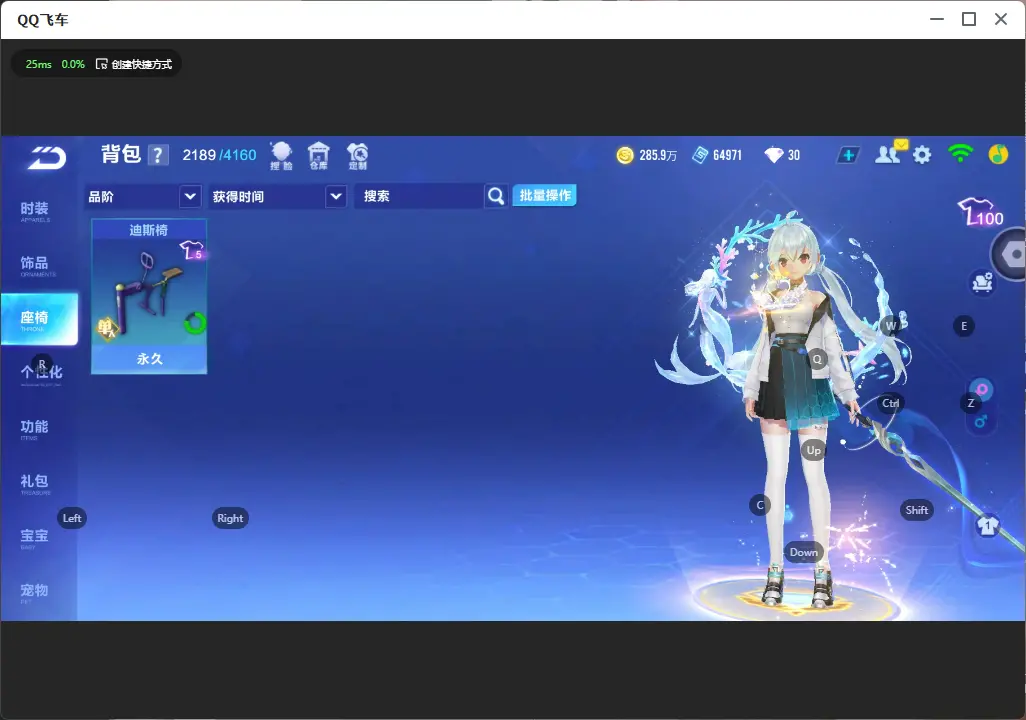This screenshot has width=1026, height=720.
Task: Open the fashion score shirt icon showing 100
Action: click(981, 212)
